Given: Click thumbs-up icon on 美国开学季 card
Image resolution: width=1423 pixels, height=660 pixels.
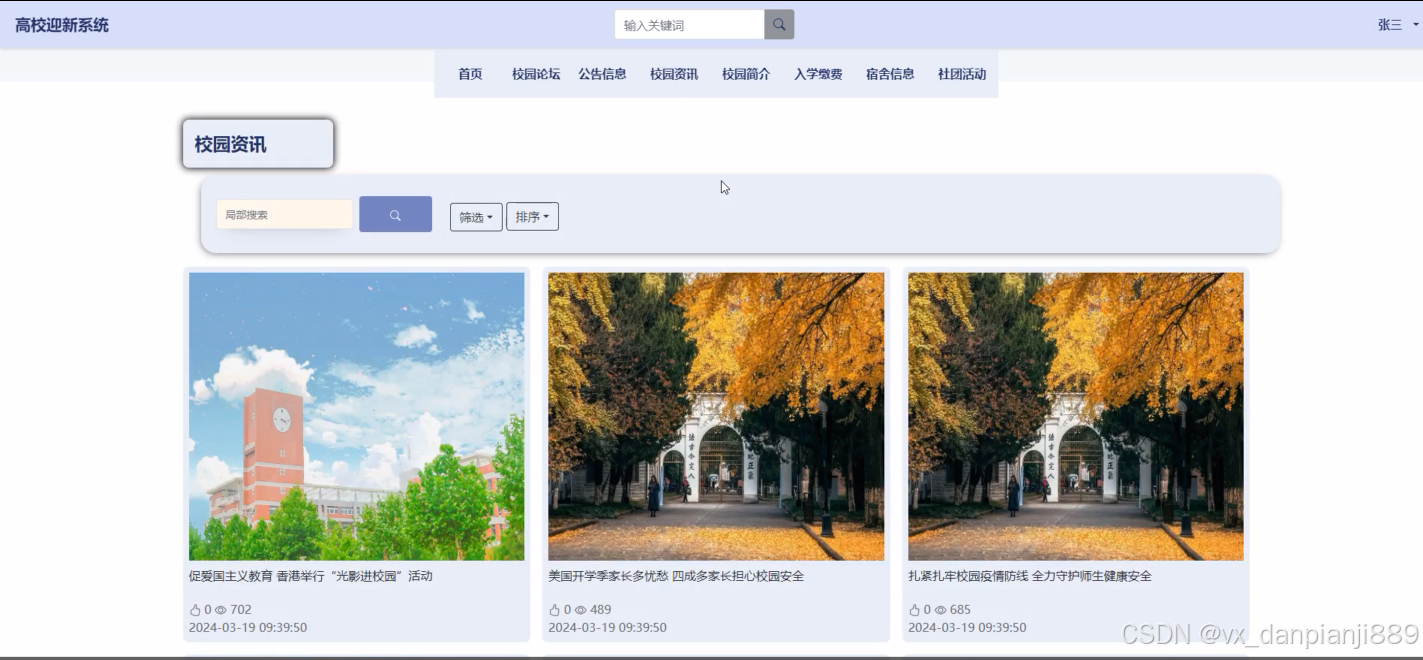Looking at the screenshot, I should click(555, 610).
